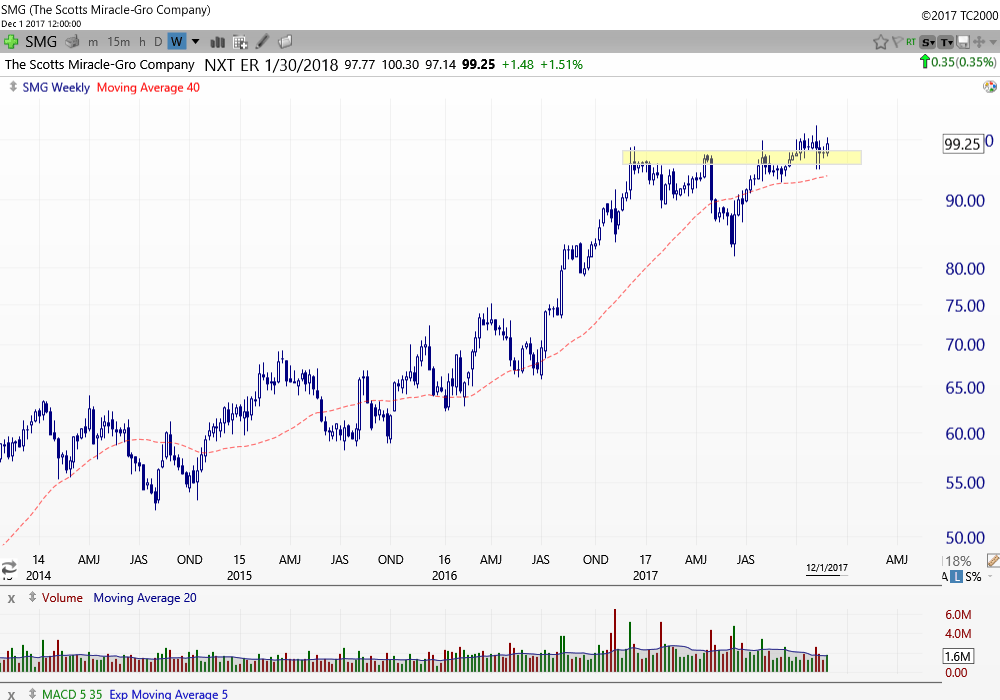Switch to the Daily (D) timeframe
The image size is (1000, 700).
point(157,41)
